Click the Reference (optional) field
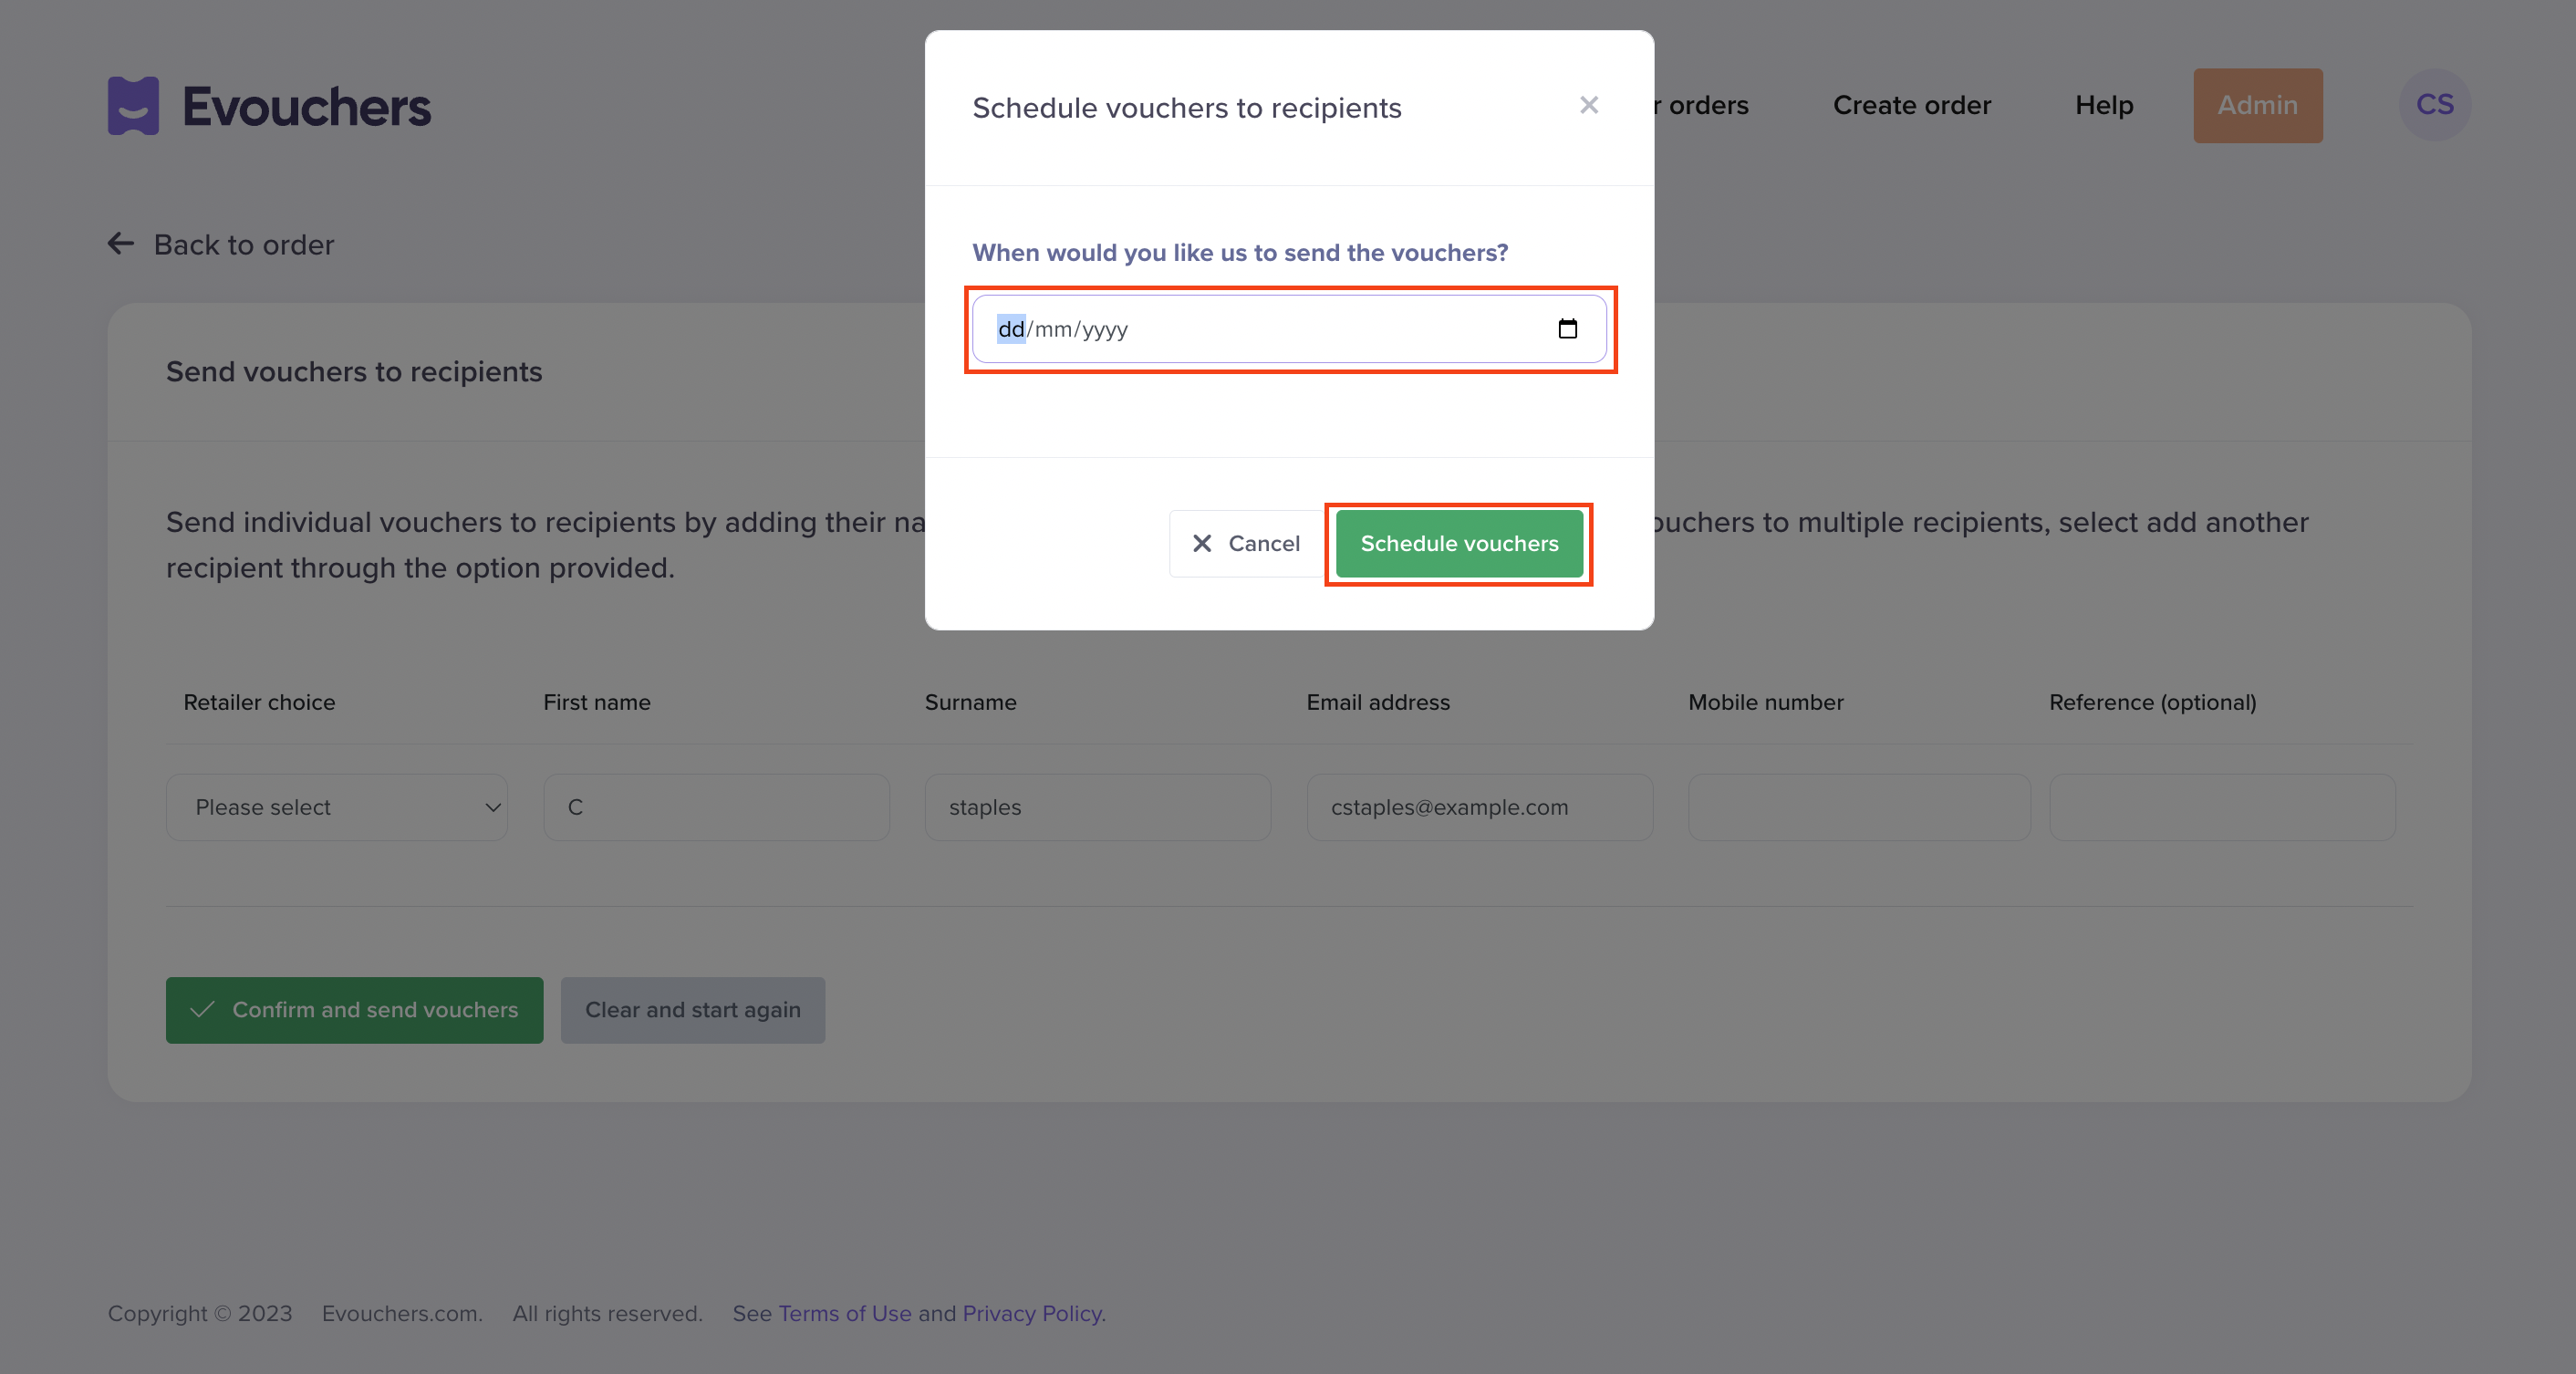 click(x=2222, y=807)
